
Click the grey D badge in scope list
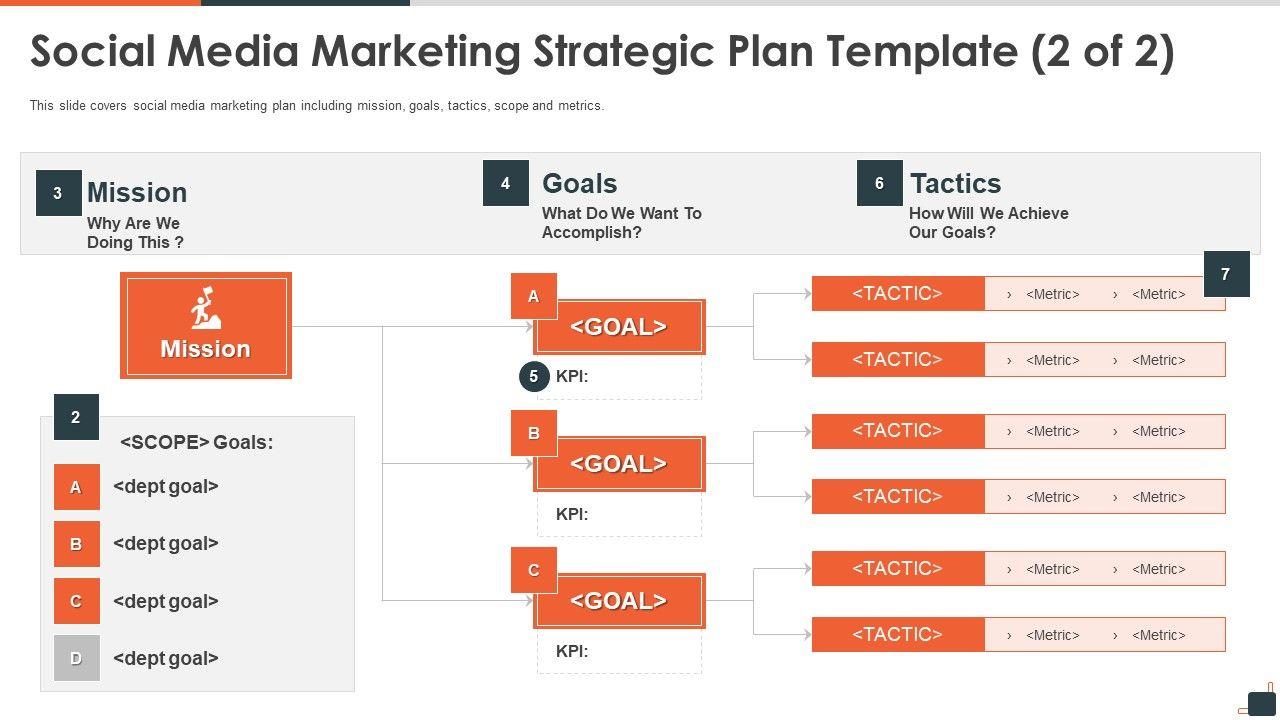[76, 658]
